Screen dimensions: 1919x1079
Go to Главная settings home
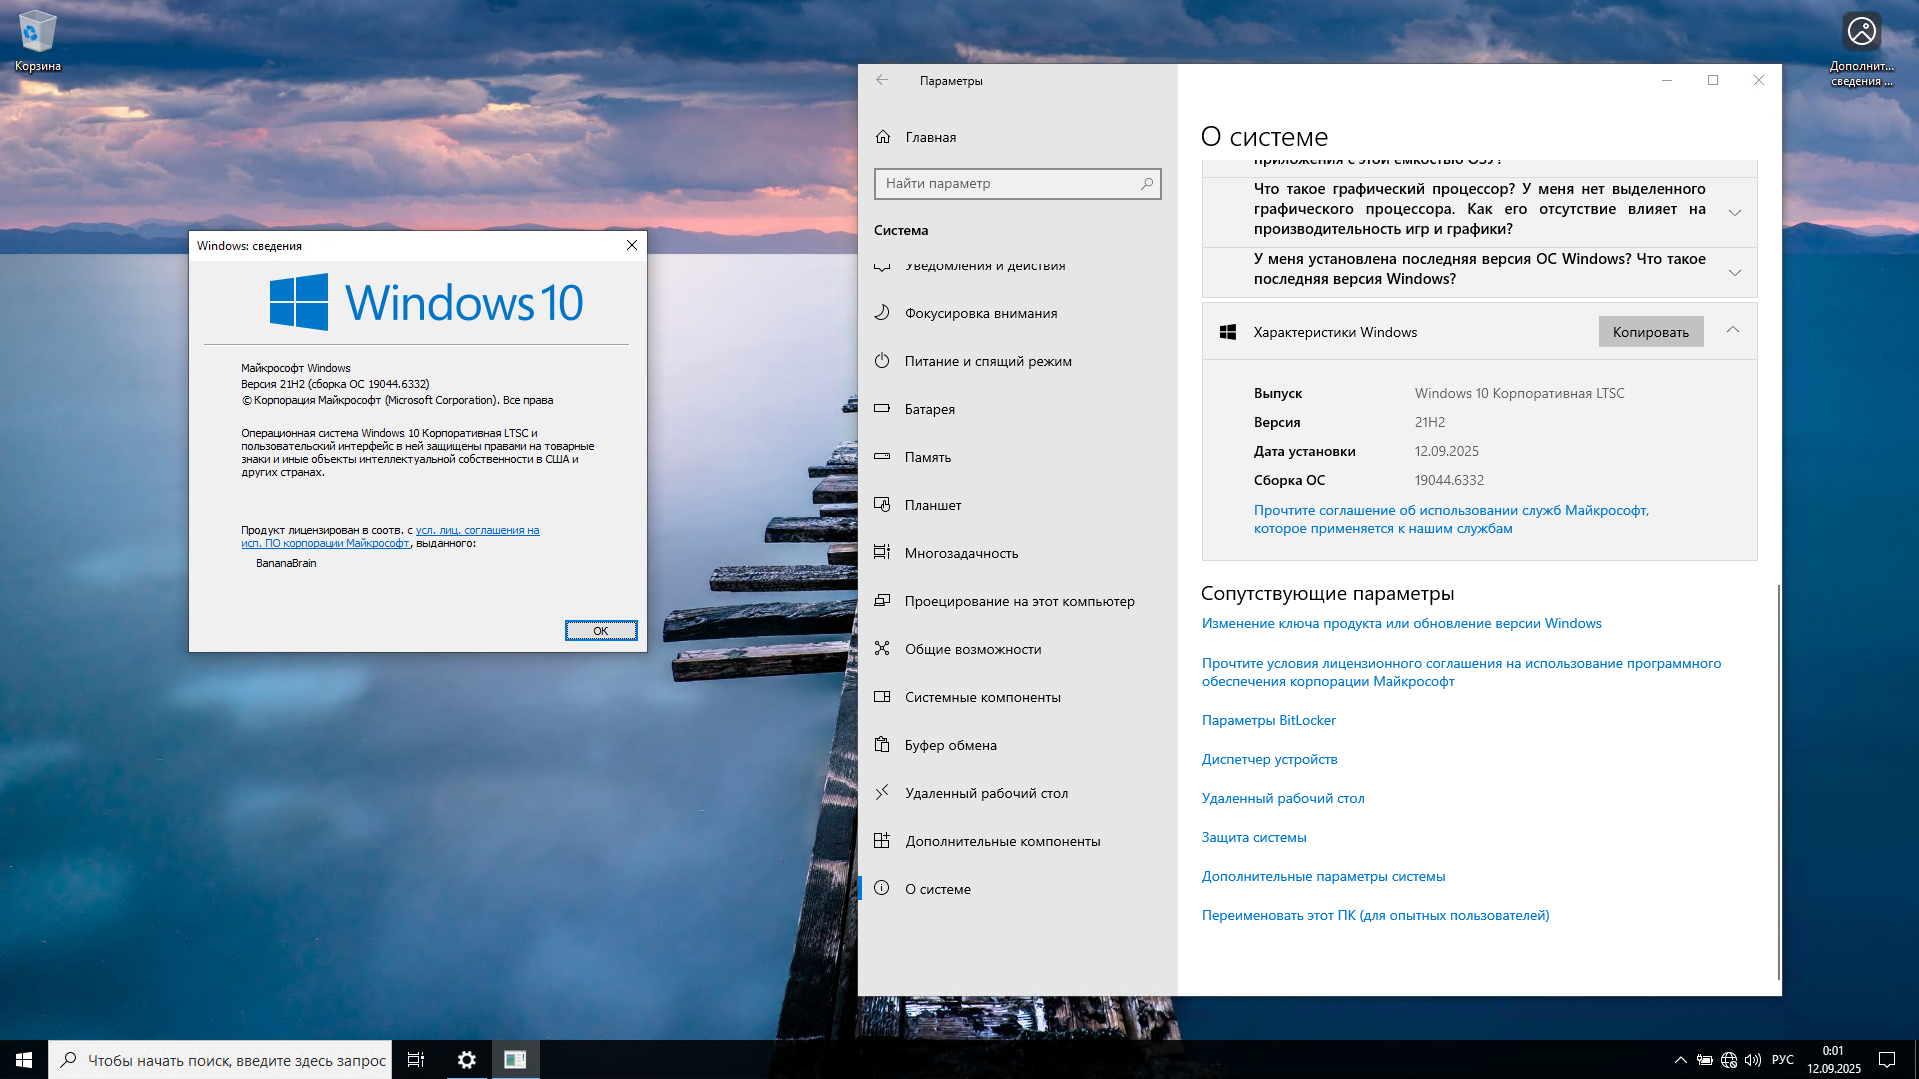tap(1018, 137)
